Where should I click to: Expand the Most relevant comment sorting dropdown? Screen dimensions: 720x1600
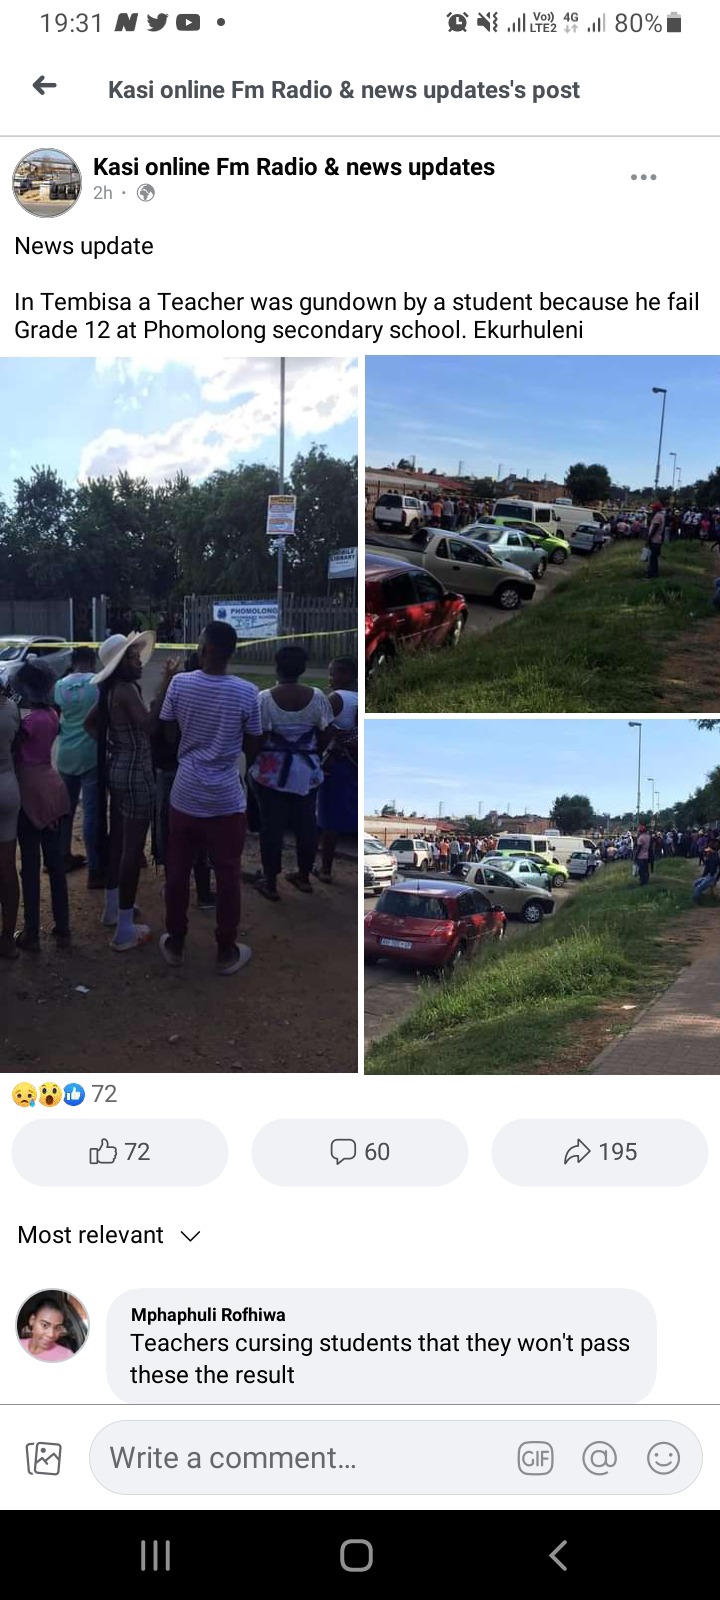[109, 1235]
